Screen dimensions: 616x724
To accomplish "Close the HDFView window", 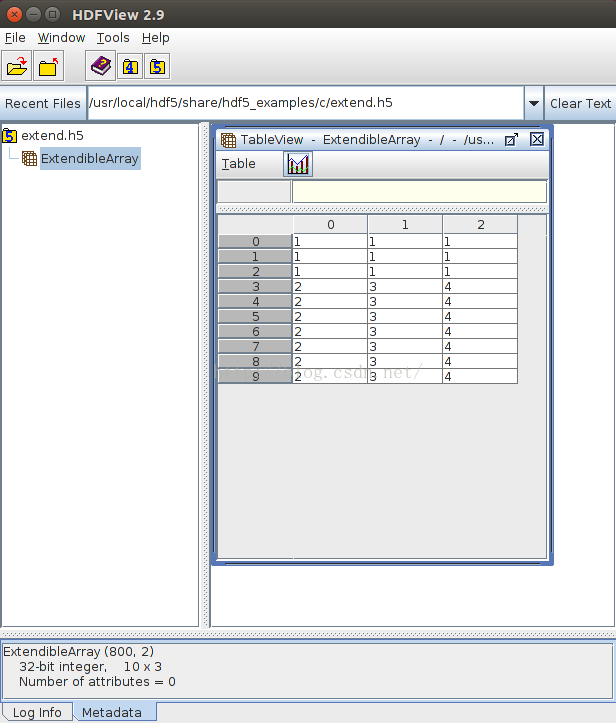I will [x=14, y=15].
